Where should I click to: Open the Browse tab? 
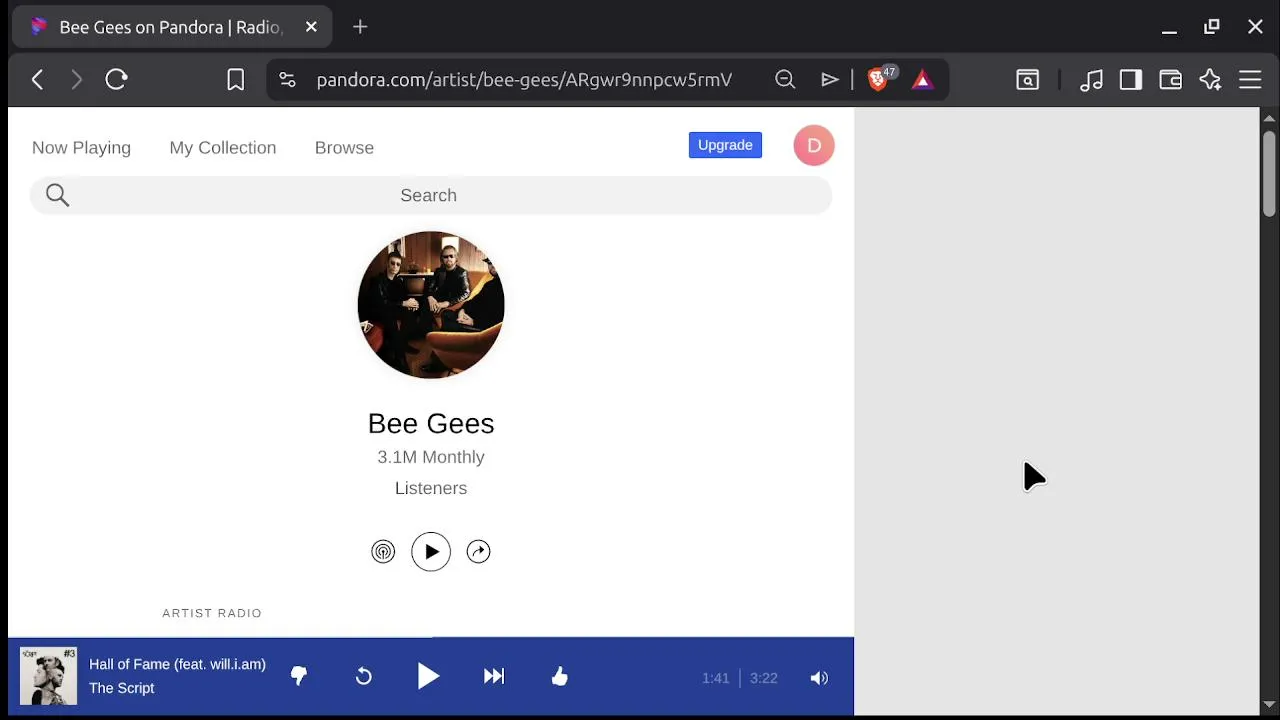click(x=344, y=148)
